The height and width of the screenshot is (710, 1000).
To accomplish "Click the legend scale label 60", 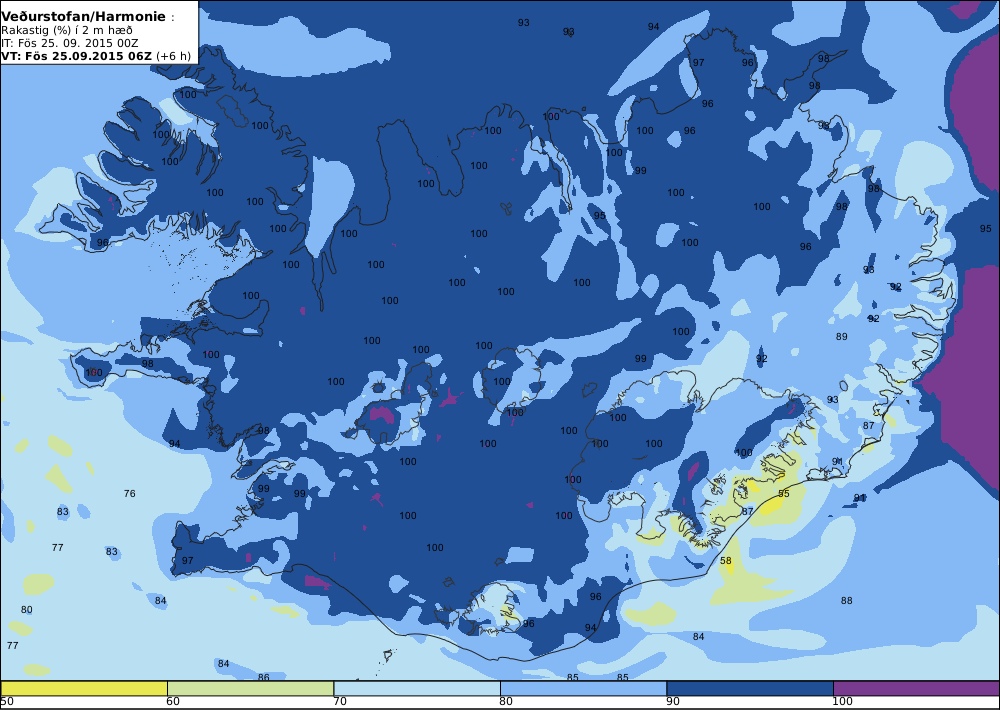I will pyautogui.click(x=173, y=702).
